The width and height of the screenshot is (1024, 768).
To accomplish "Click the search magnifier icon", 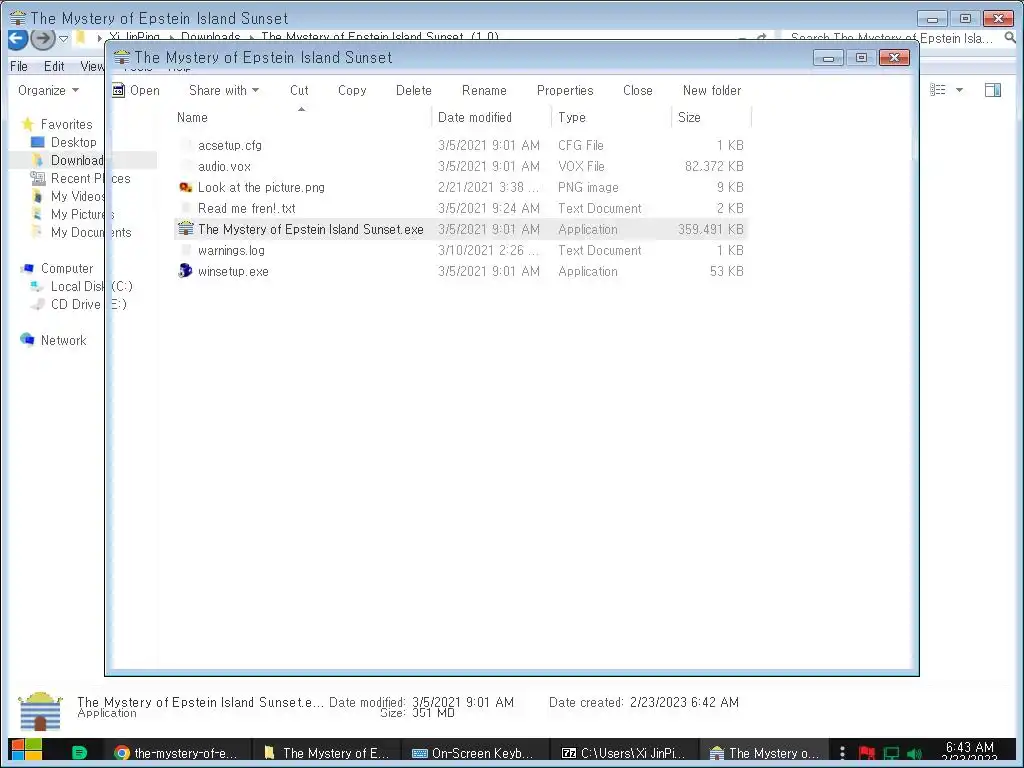I will pos(1010,39).
